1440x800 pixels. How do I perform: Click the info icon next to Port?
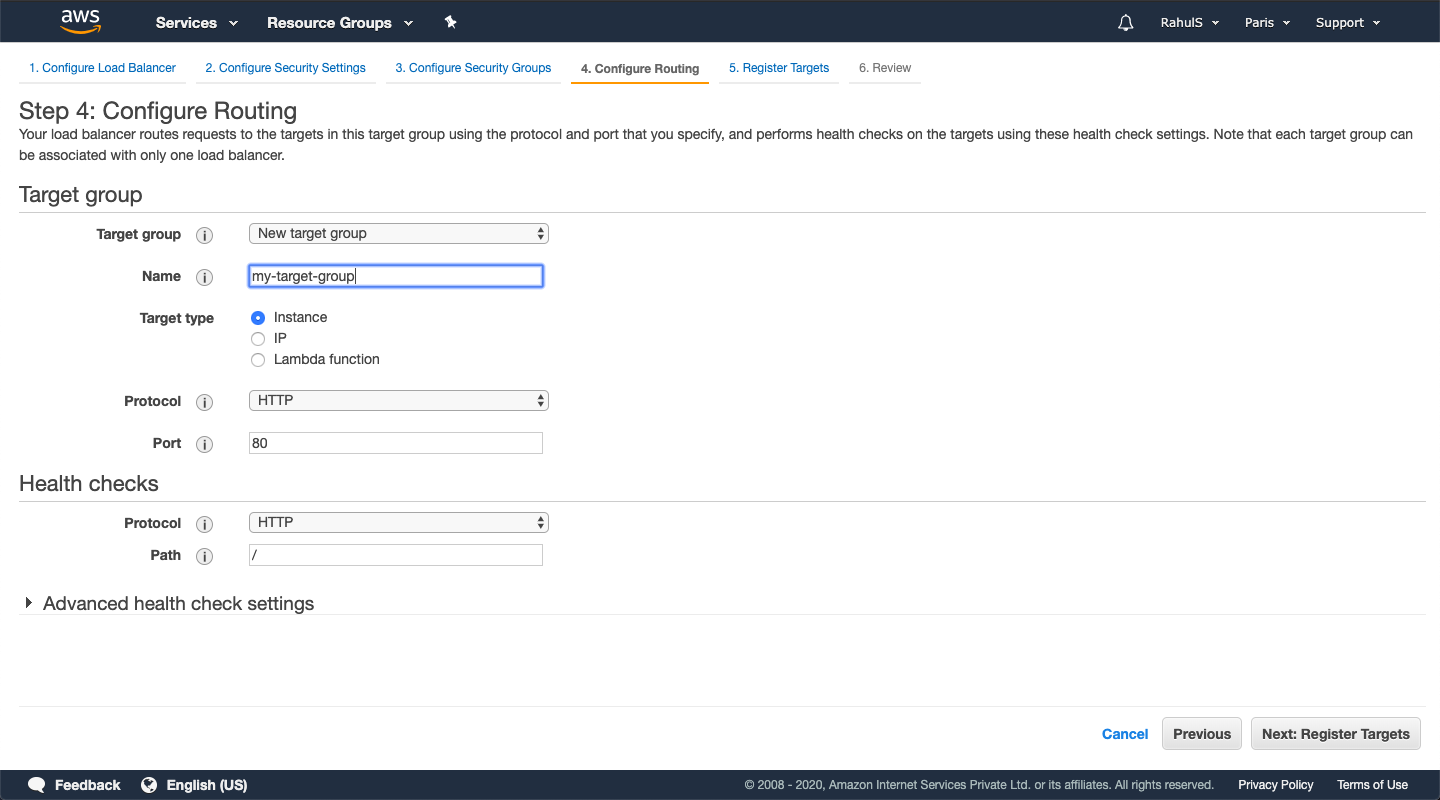point(204,445)
